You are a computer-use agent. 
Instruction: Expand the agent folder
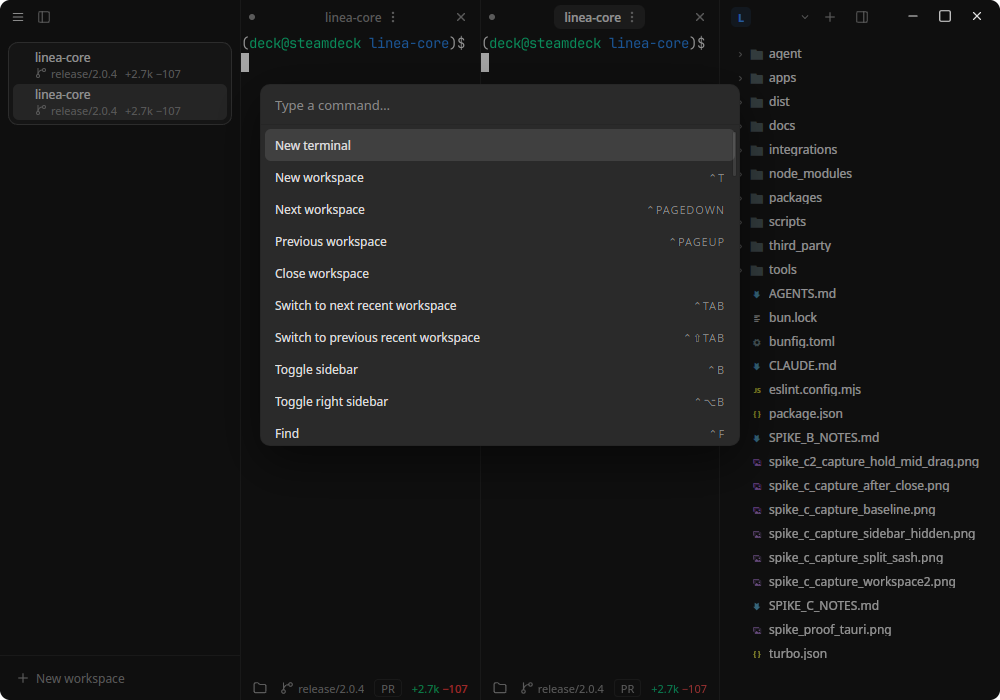coord(740,54)
